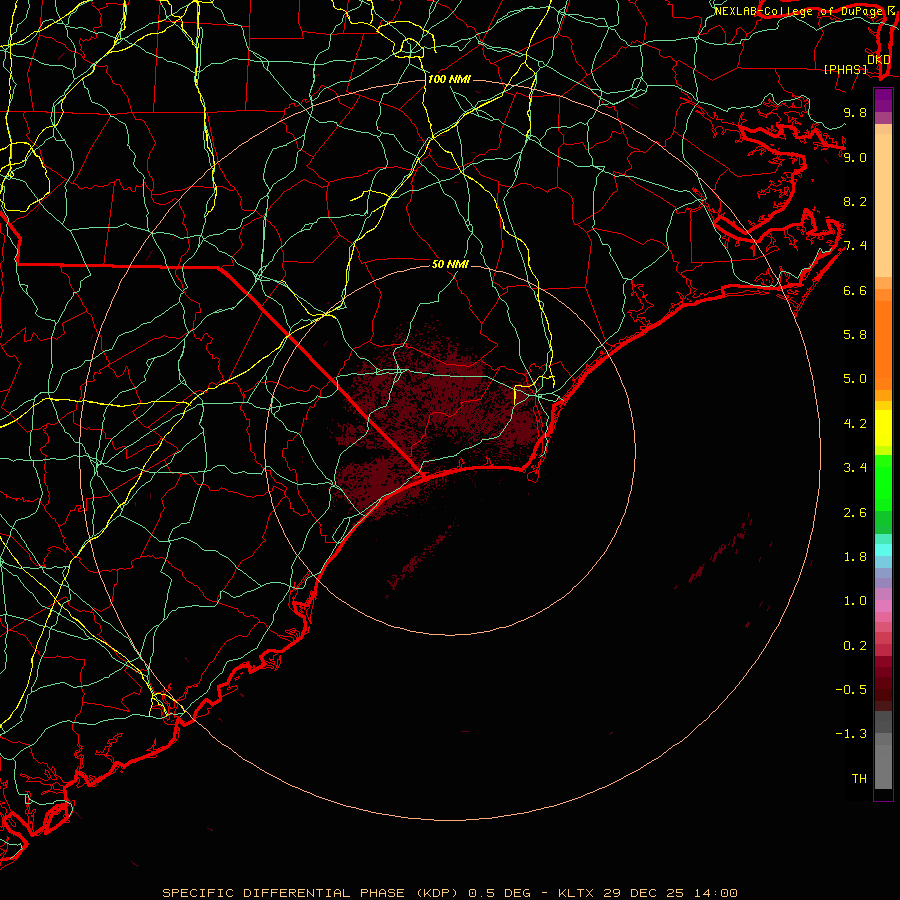Image resolution: width=900 pixels, height=900 pixels.
Task: Click the 50 NMI range ring label
Action: pos(450,264)
